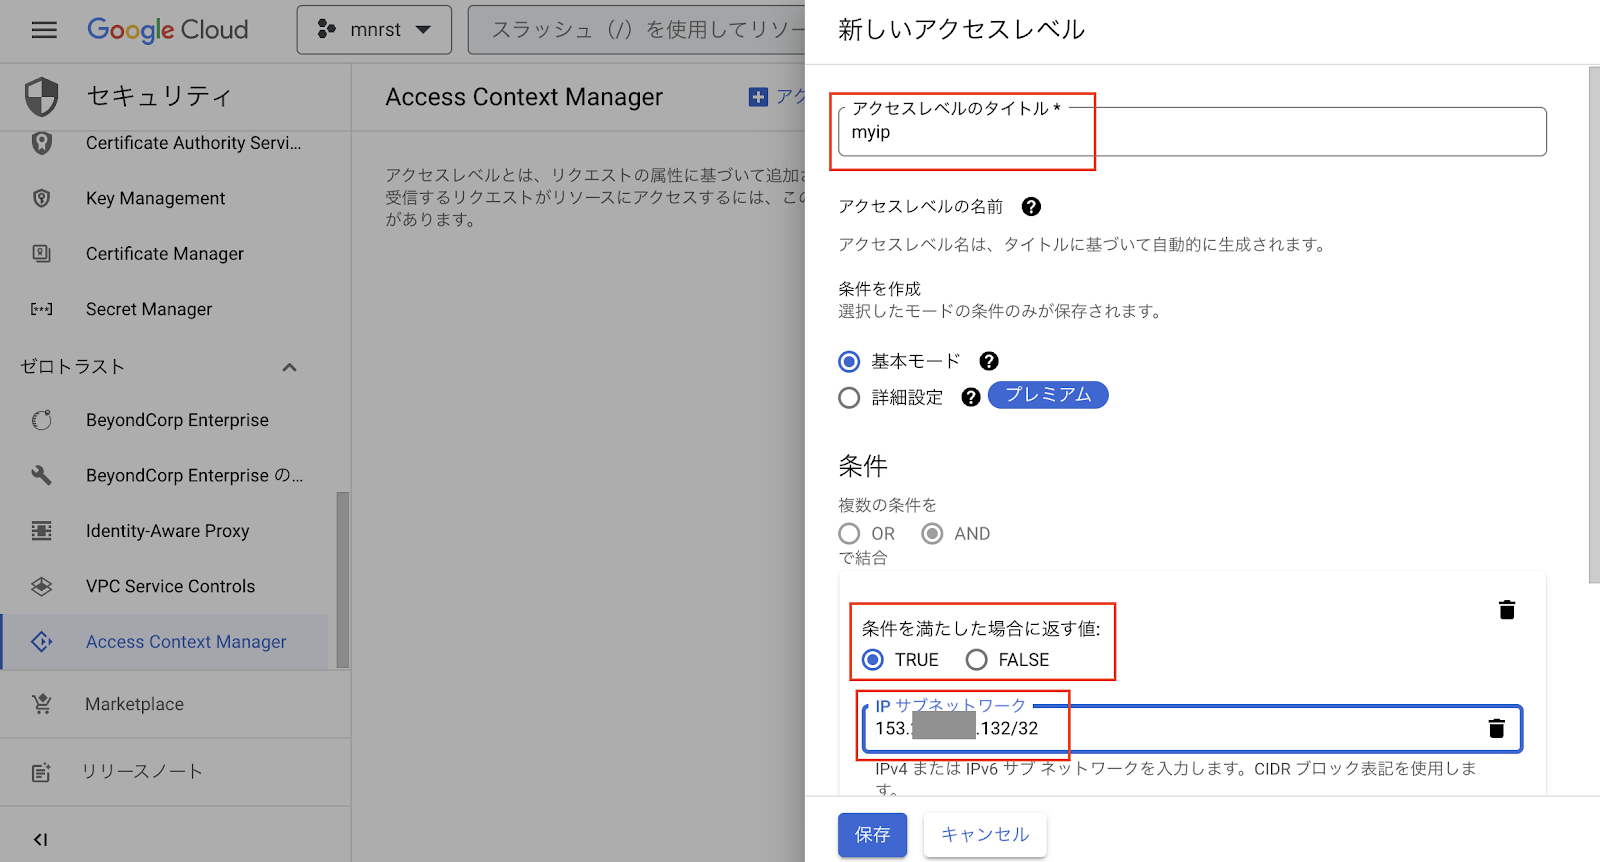Click help icon next to 詳細設定
Viewport: 1600px width, 862px height.
click(970, 398)
